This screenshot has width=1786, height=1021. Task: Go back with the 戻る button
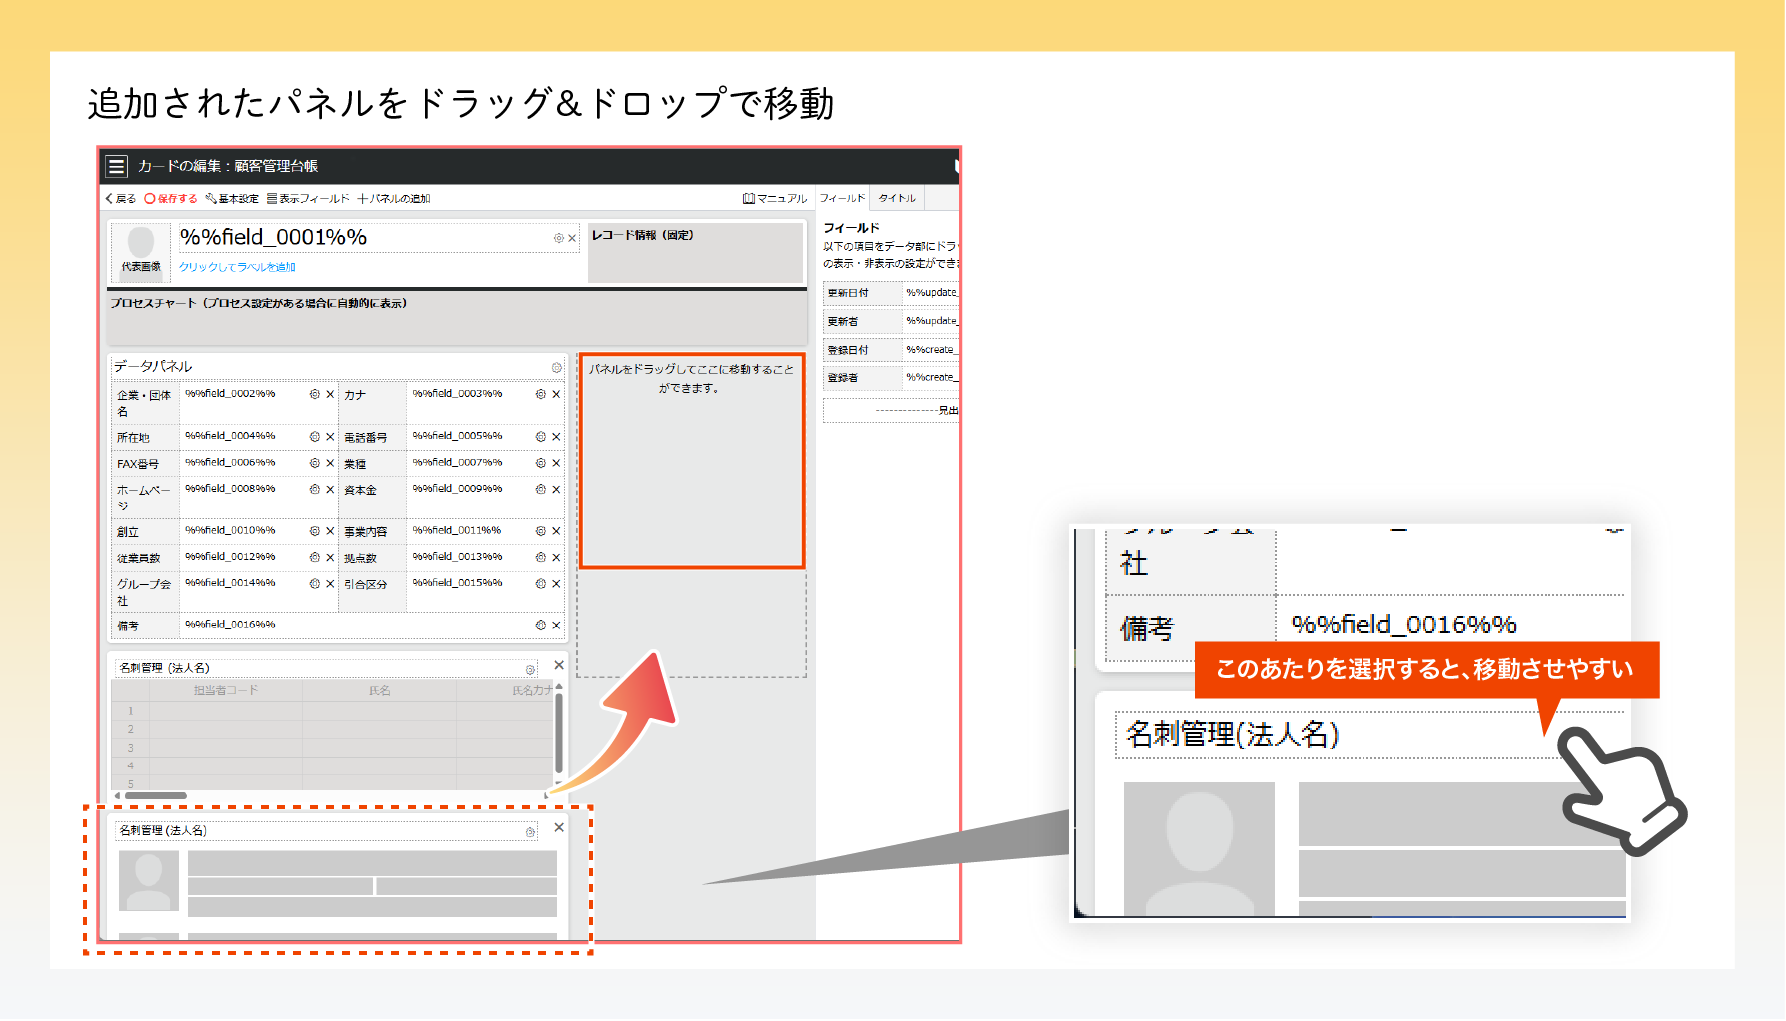point(121,199)
